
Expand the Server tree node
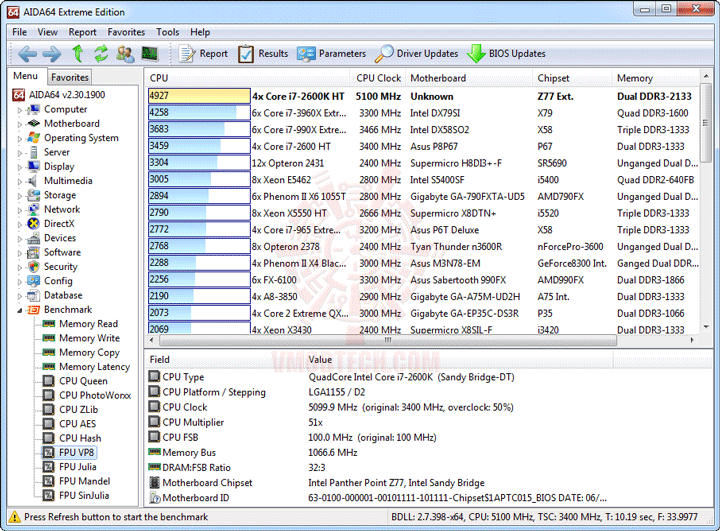19,153
